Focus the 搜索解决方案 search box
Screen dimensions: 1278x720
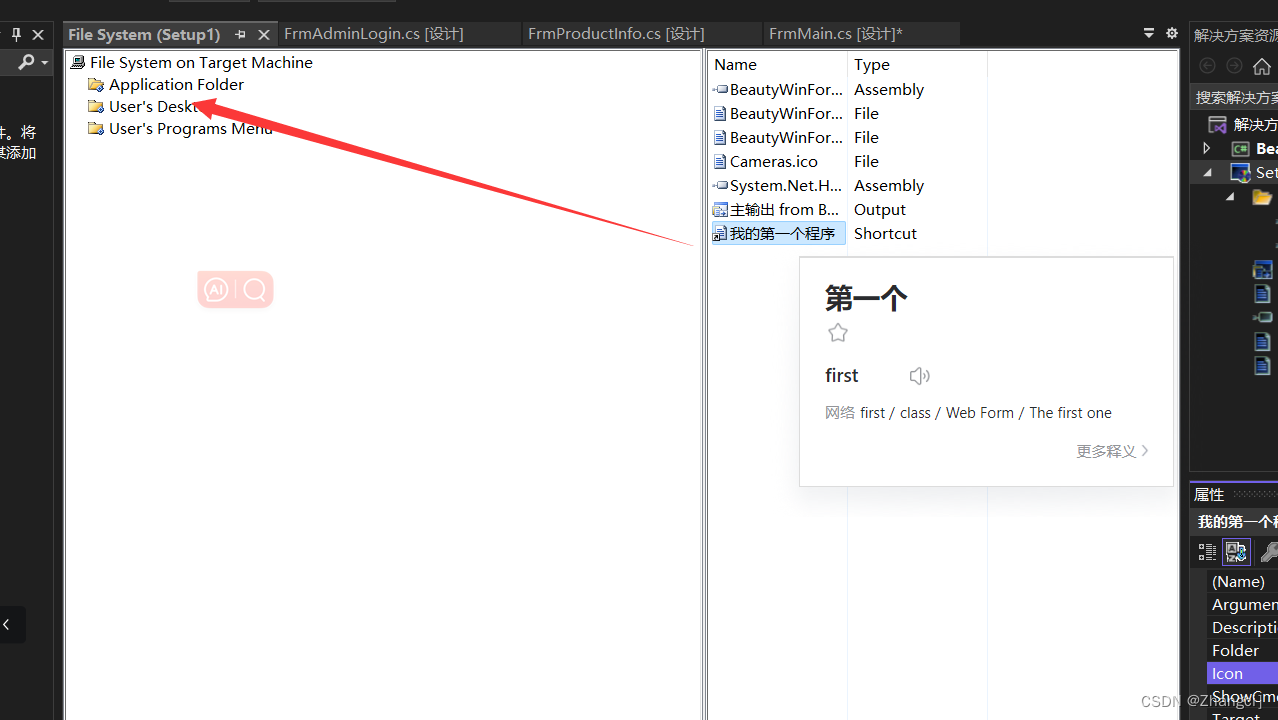(x=1235, y=97)
